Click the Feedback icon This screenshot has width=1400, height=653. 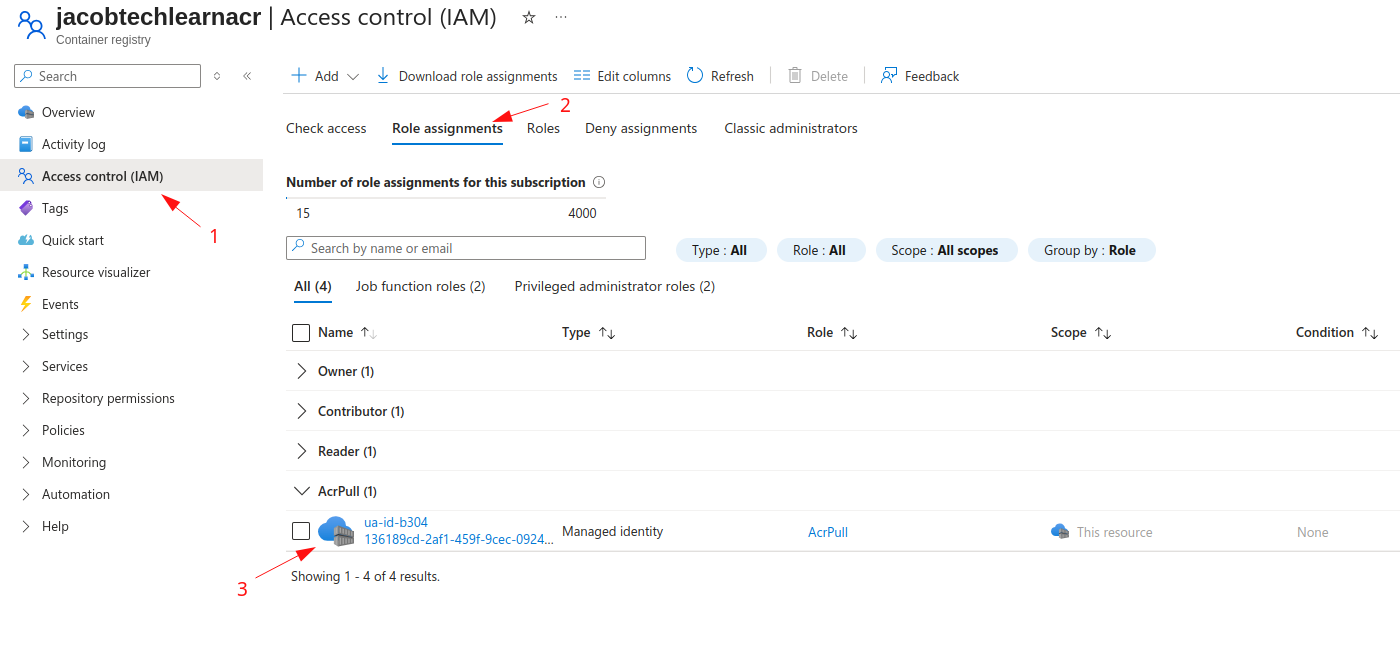click(889, 76)
